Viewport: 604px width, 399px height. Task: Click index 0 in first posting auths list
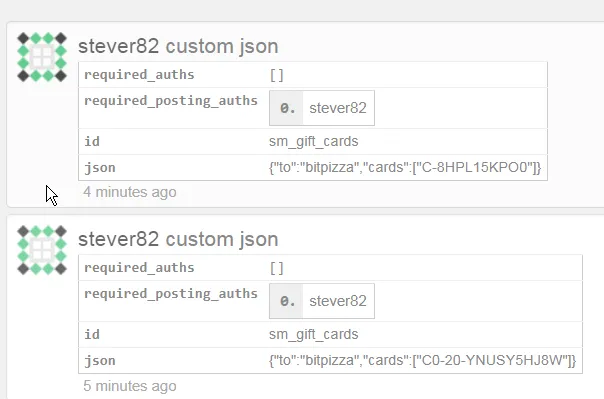pyautogui.click(x=287, y=108)
